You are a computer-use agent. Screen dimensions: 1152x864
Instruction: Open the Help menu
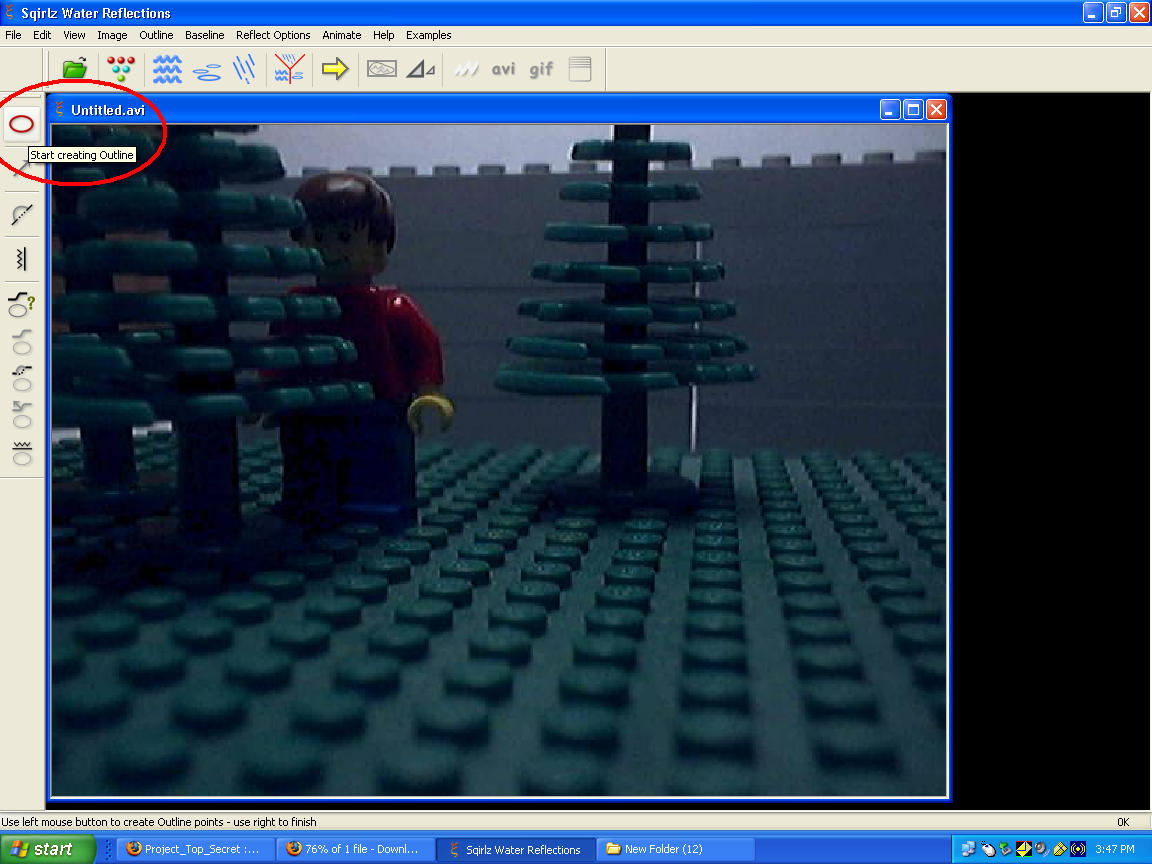click(384, 35)
